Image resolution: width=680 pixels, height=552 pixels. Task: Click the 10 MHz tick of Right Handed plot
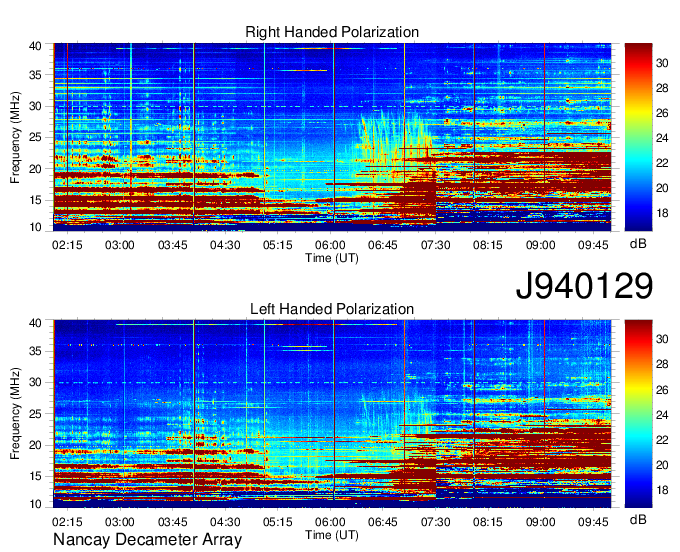pos(35,227)
